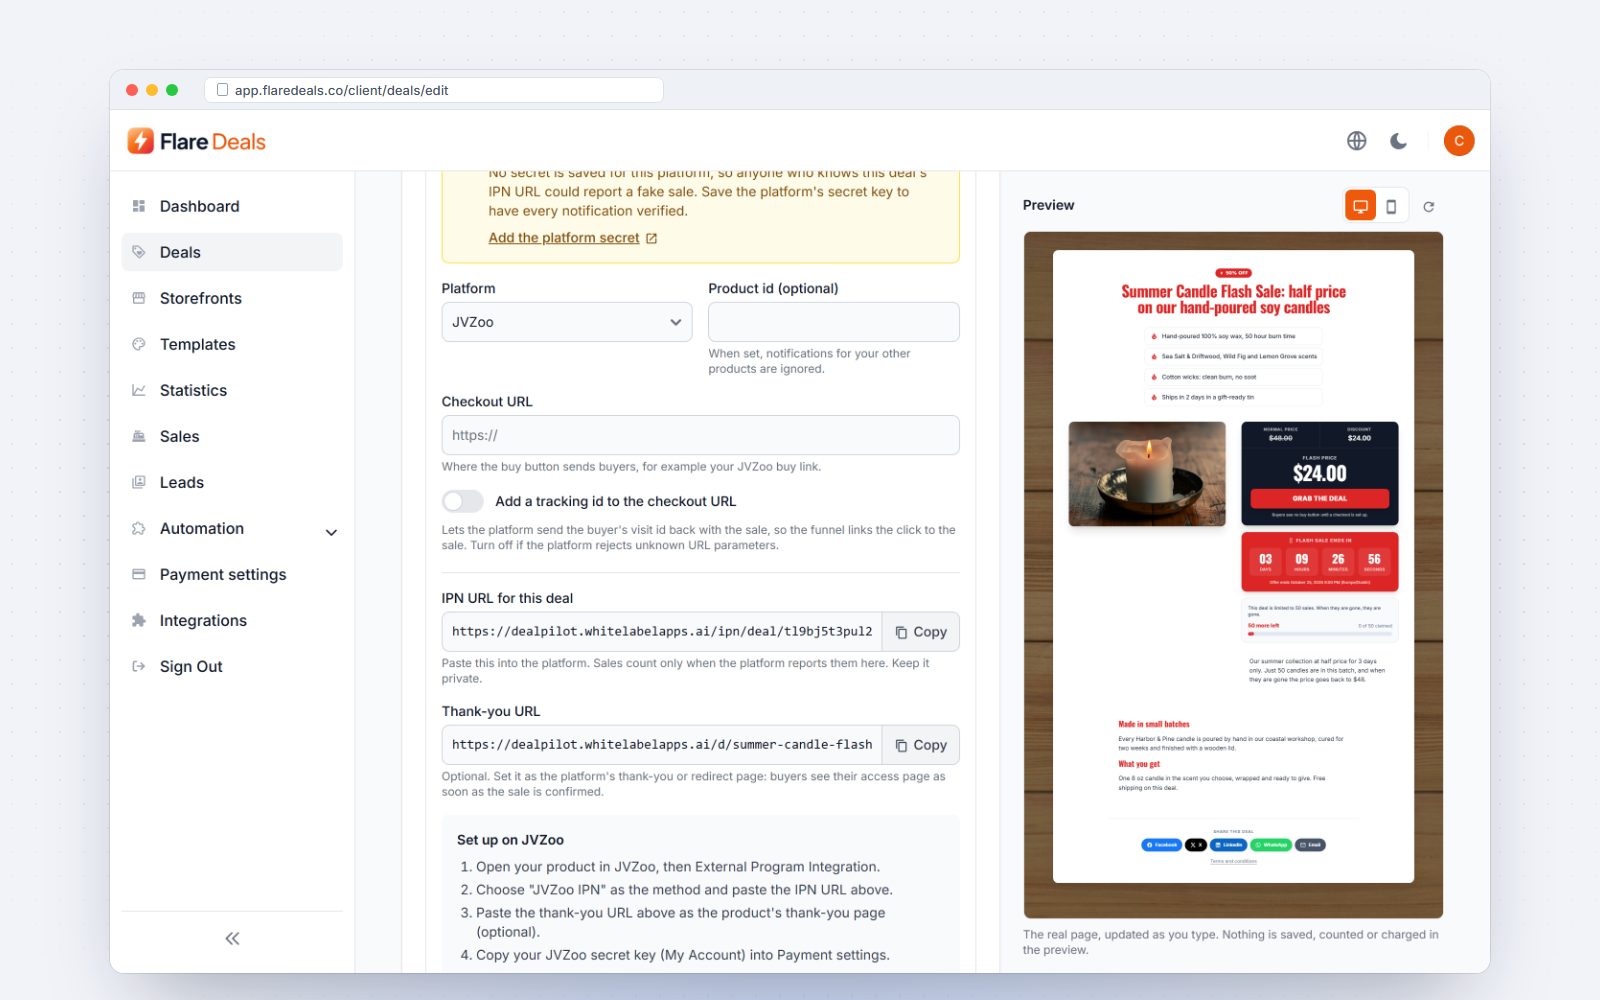The height and width of the screenshot is (1000, 1600).
Task: Open Statistics in the sidebar
Action: point(232,390)
